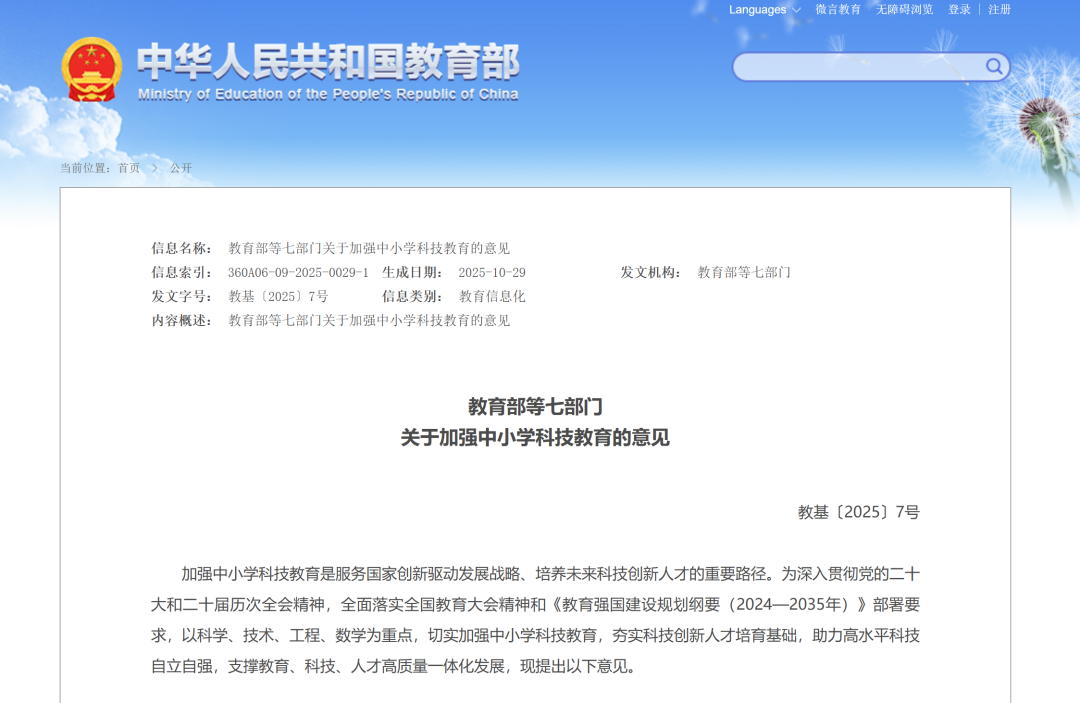This screenshot has width=1080, height=703.
Task: Click the 微言教育 icon link in the top bar
Action: click(838, 10)
